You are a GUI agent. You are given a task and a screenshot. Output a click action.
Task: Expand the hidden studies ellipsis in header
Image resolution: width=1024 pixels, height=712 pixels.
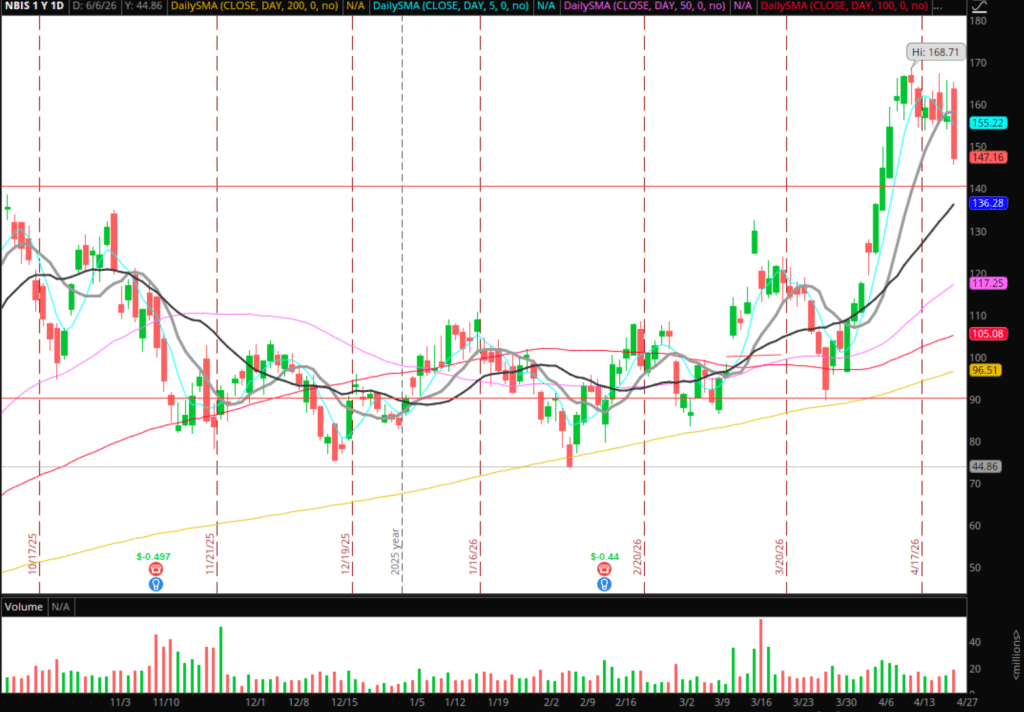click(935, 7)
